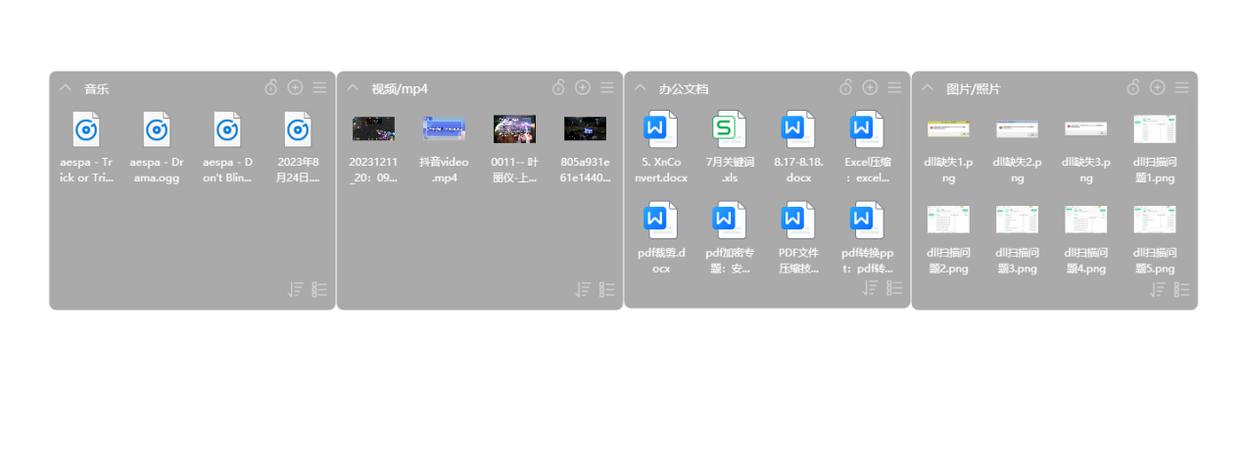Click the sort icon in the 图片/照片 panel

(x=1157, y=290)
